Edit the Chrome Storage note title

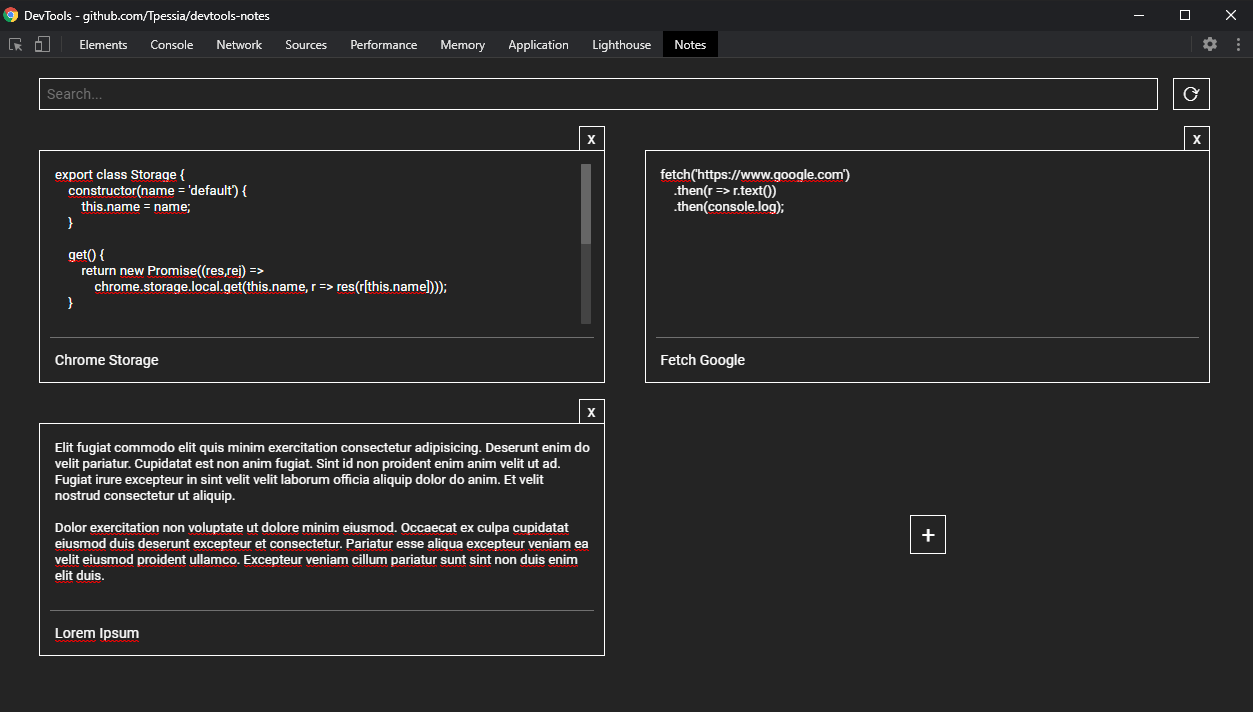coord(322,360)
